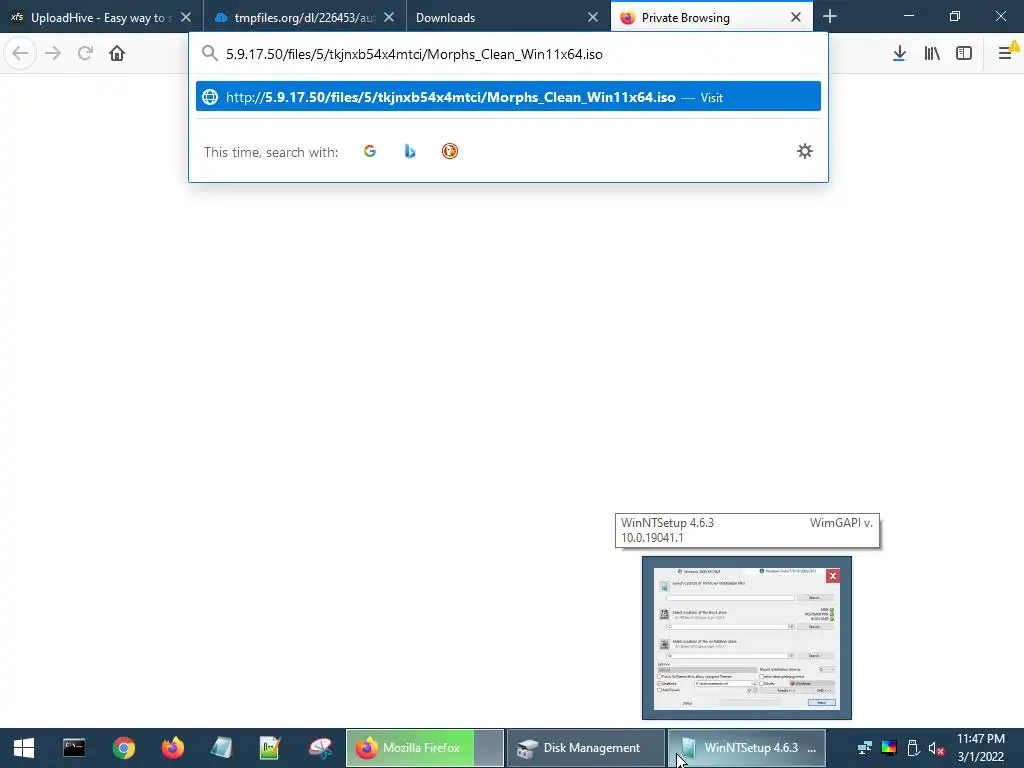The height and width of the screenshot is (768, 1024).
Task: Switch to the Disk Management window
Action: tap(585, 748)
